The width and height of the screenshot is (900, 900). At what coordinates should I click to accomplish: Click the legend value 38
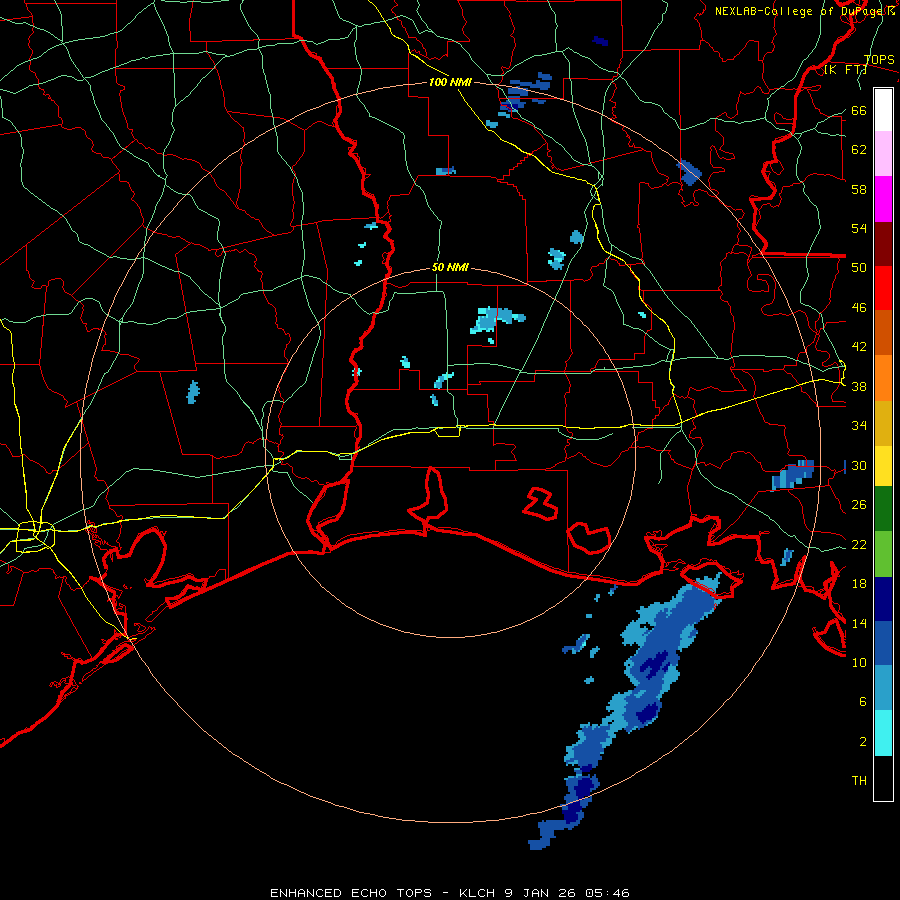click(859, 386)
